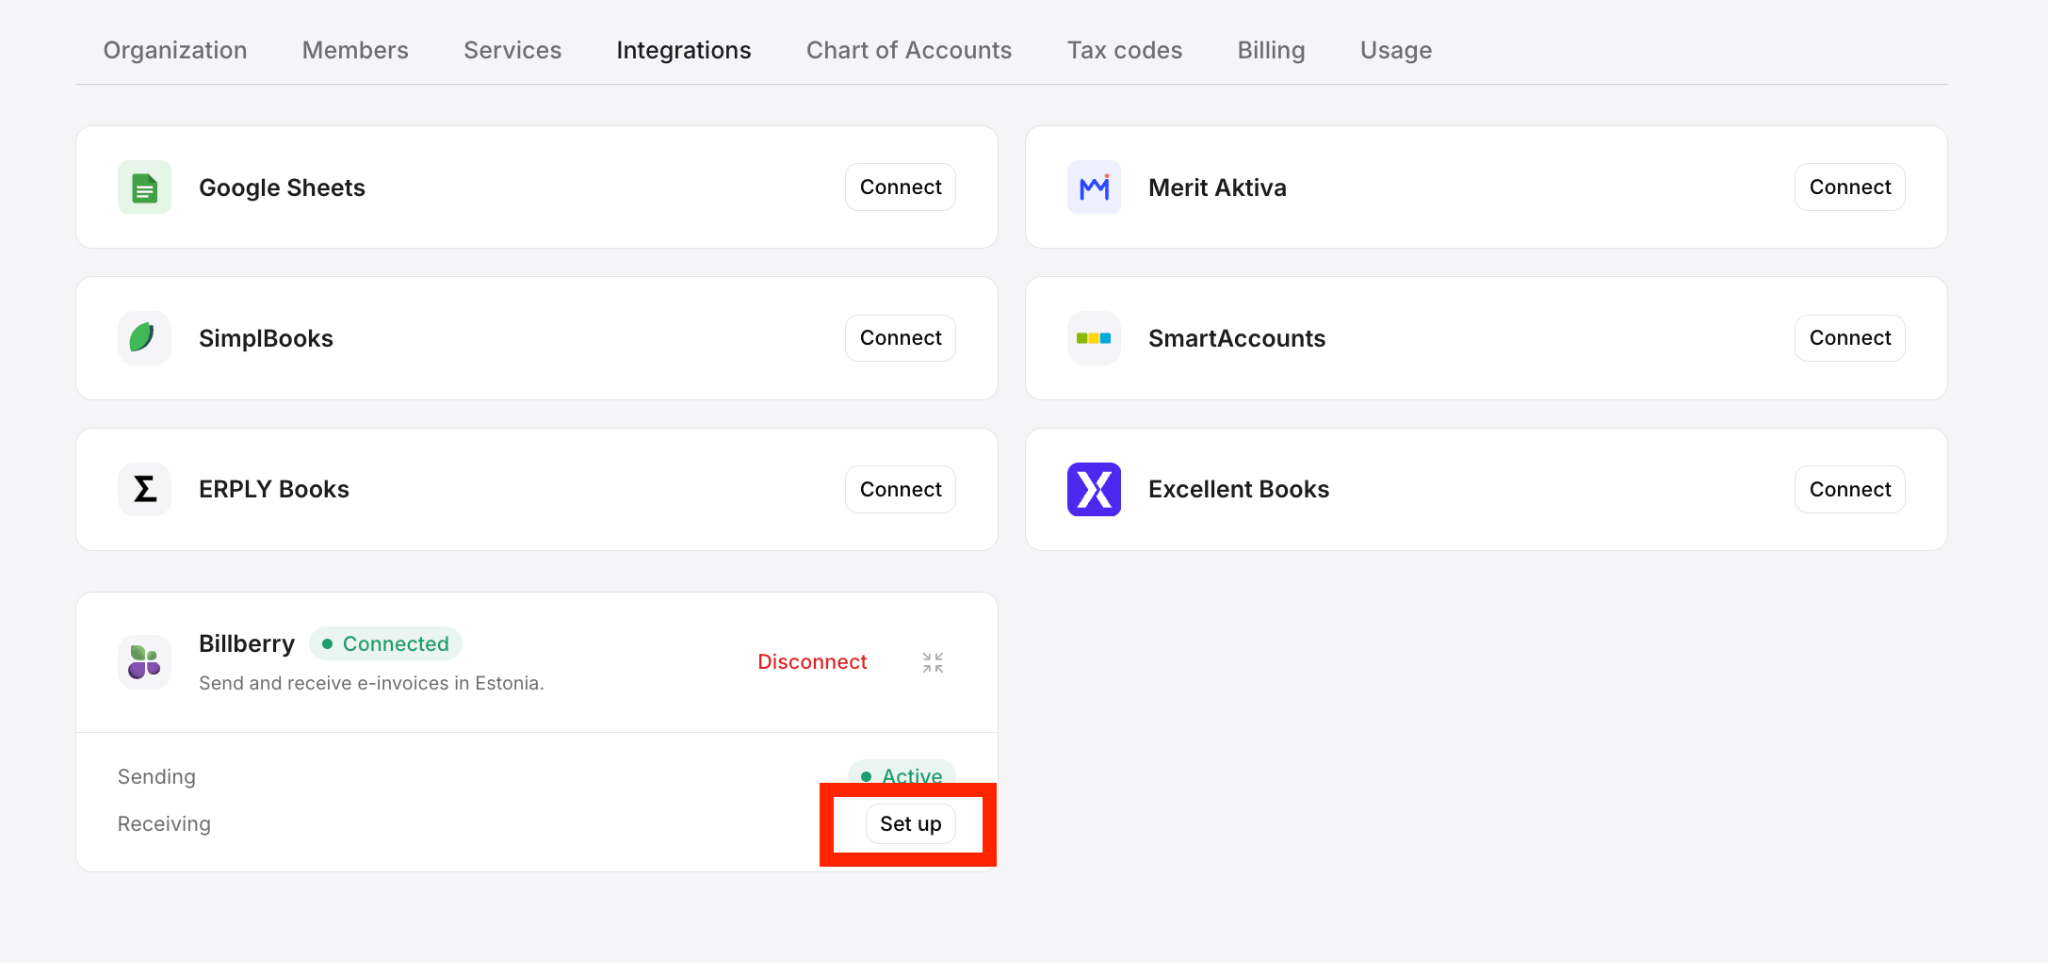Click the Merit Aktiva logo icon

(1094, 187)
